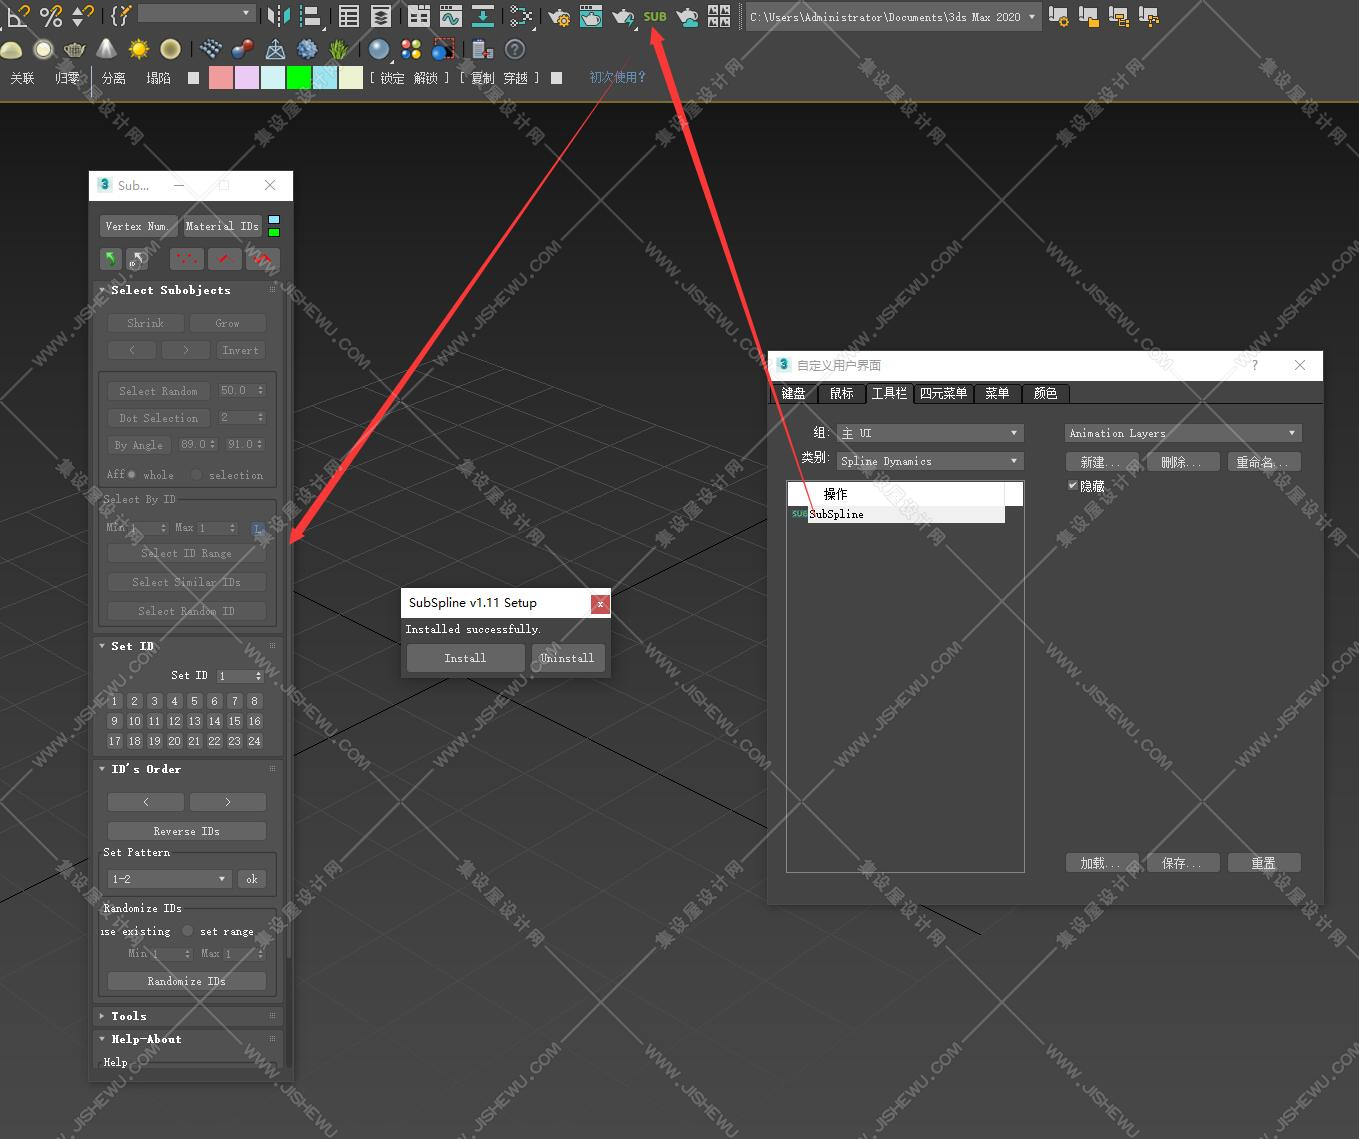Select the 'whole' radio button
Viewport: 1359px width, 1139px height.
pyautogui.click(x=131, y=475)
